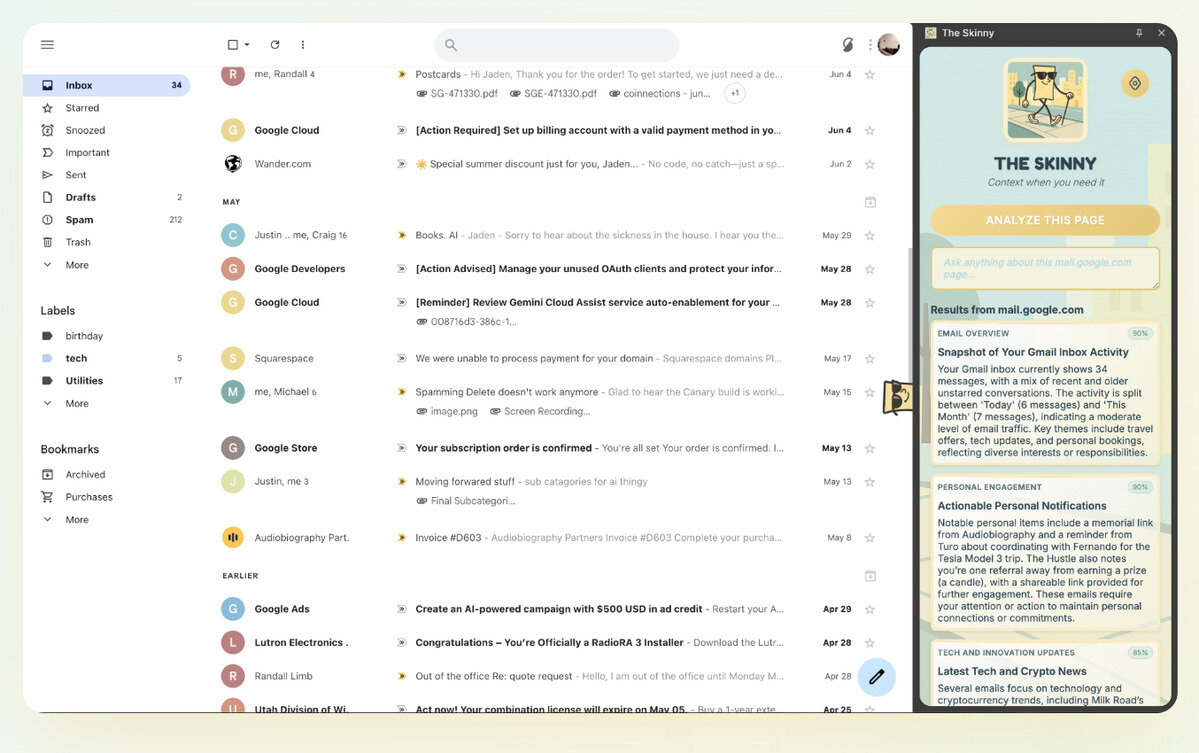This screenshot has width=1199, height=753.
Task: Open Latest Tech and Crypto News card
Action: click(x=1045, y=675)
